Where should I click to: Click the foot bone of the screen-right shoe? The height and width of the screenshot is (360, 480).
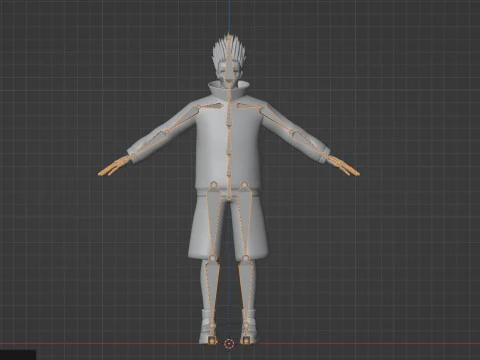[247, 333]
